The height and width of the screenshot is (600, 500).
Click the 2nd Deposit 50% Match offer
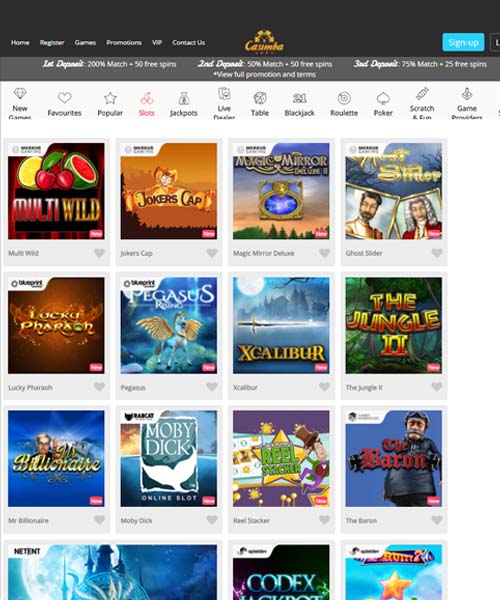265,64
